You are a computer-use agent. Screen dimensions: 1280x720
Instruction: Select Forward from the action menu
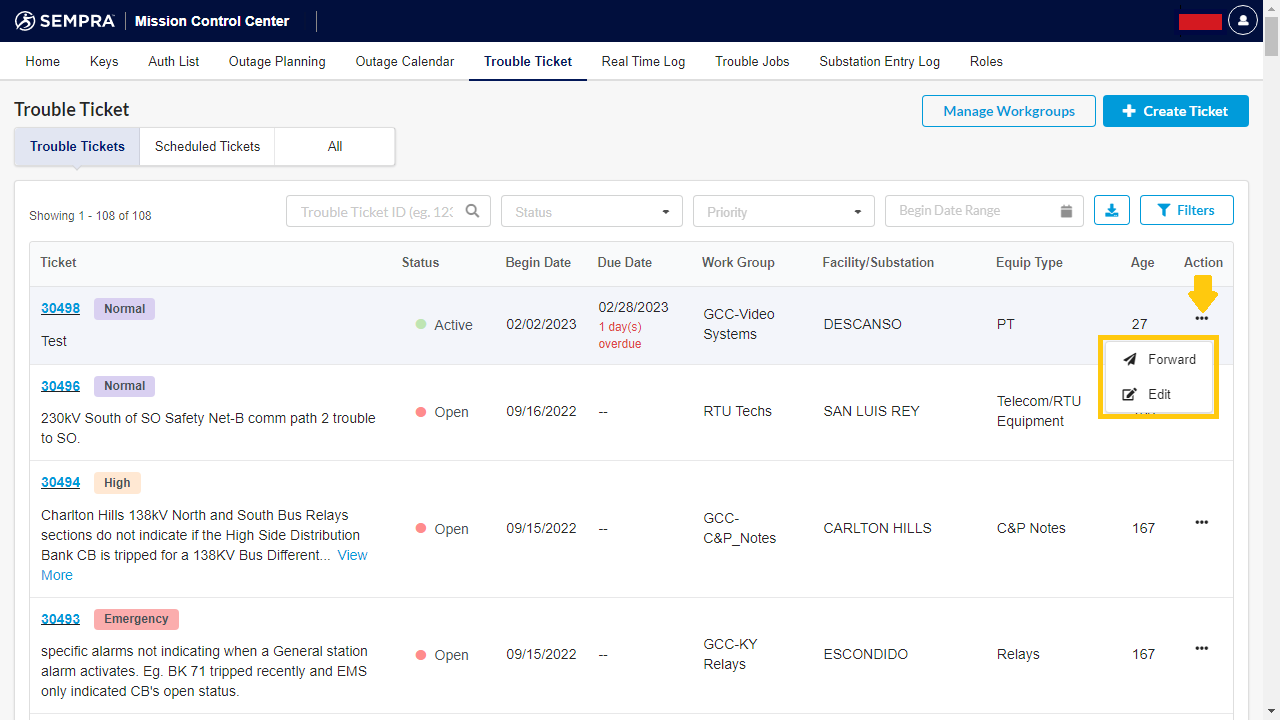coord(1160,360)
